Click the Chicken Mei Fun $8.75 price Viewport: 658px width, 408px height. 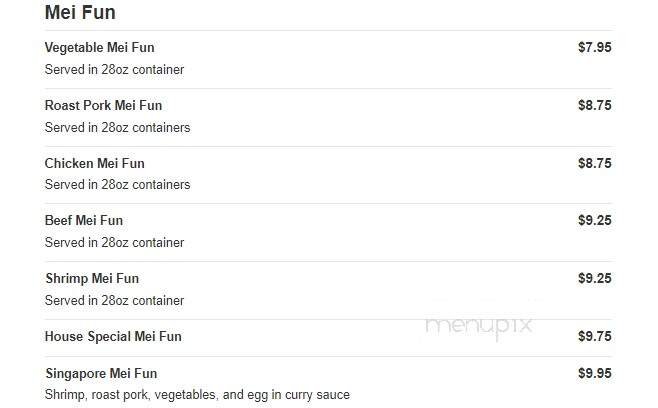[595, 163]
